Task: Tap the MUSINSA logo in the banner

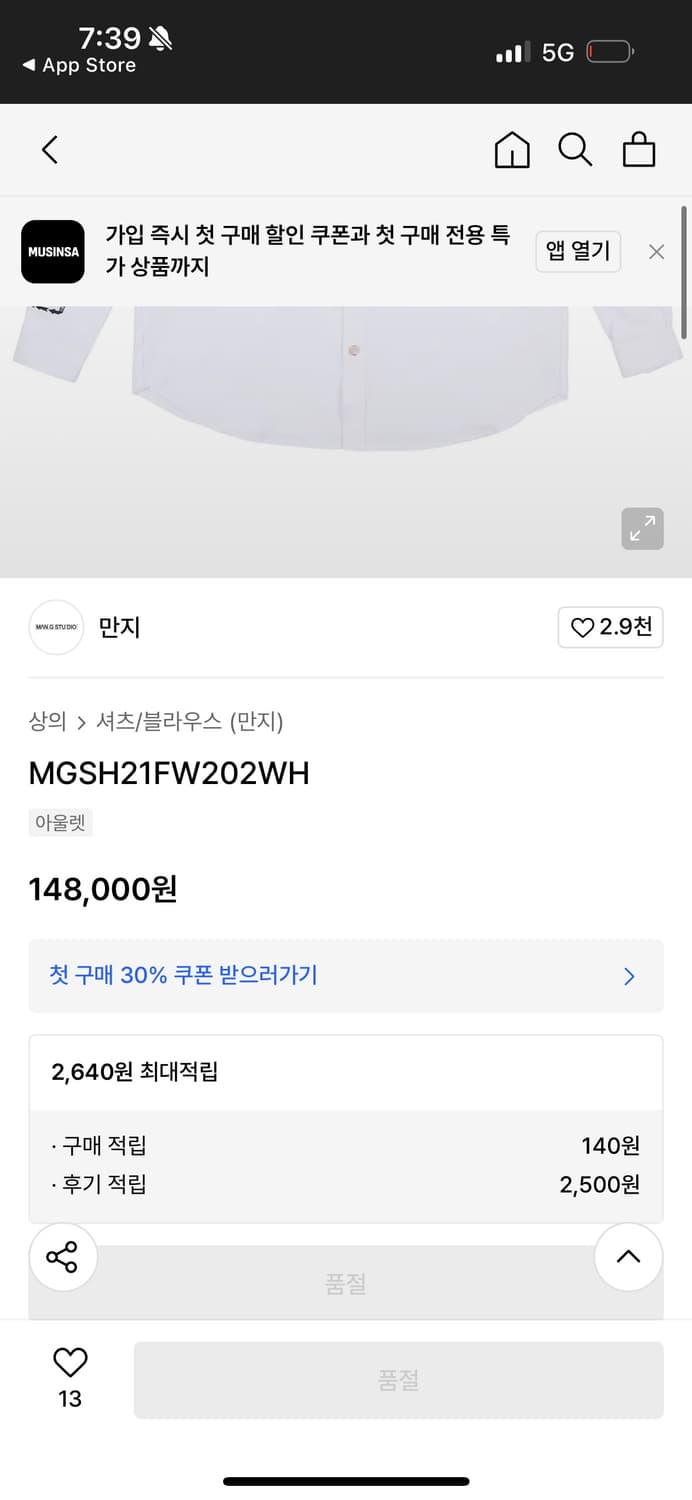Action: [52, 251]
